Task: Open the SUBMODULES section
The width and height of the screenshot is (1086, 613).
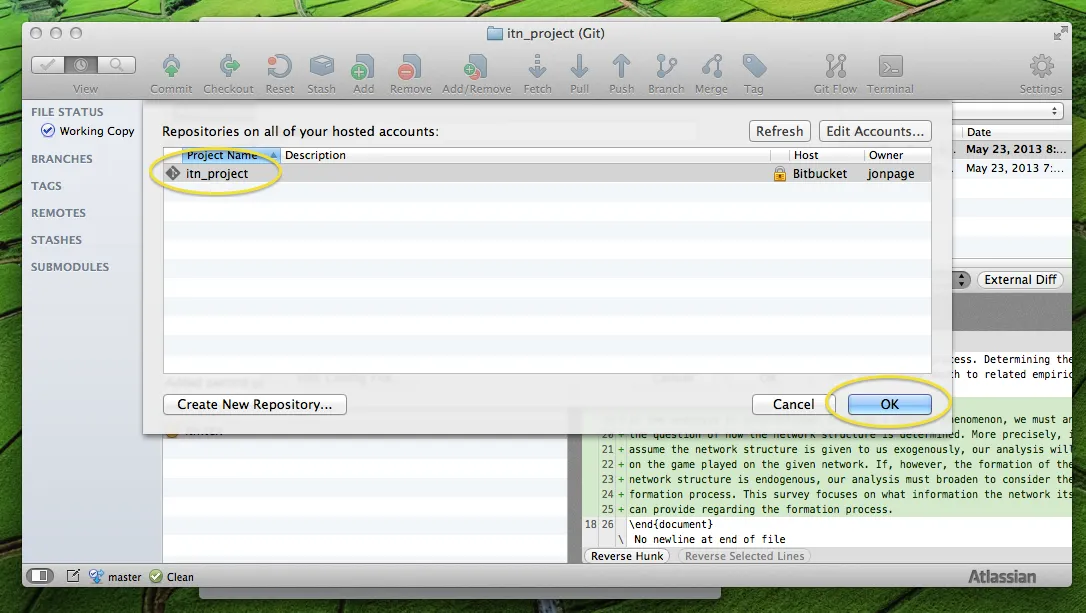Action: click(x=70, y=266)
